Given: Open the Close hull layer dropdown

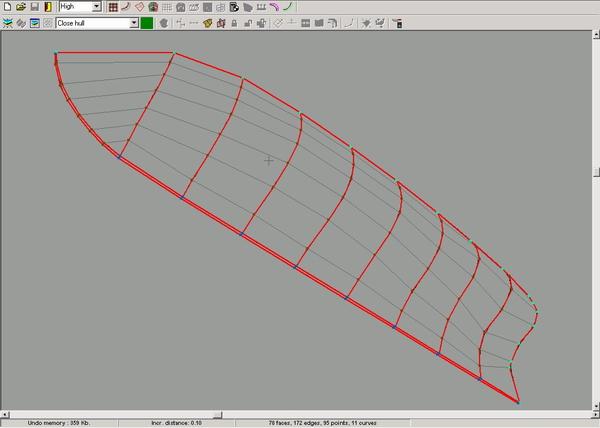Looking at the screenshot, I should [x=134, y=23].
